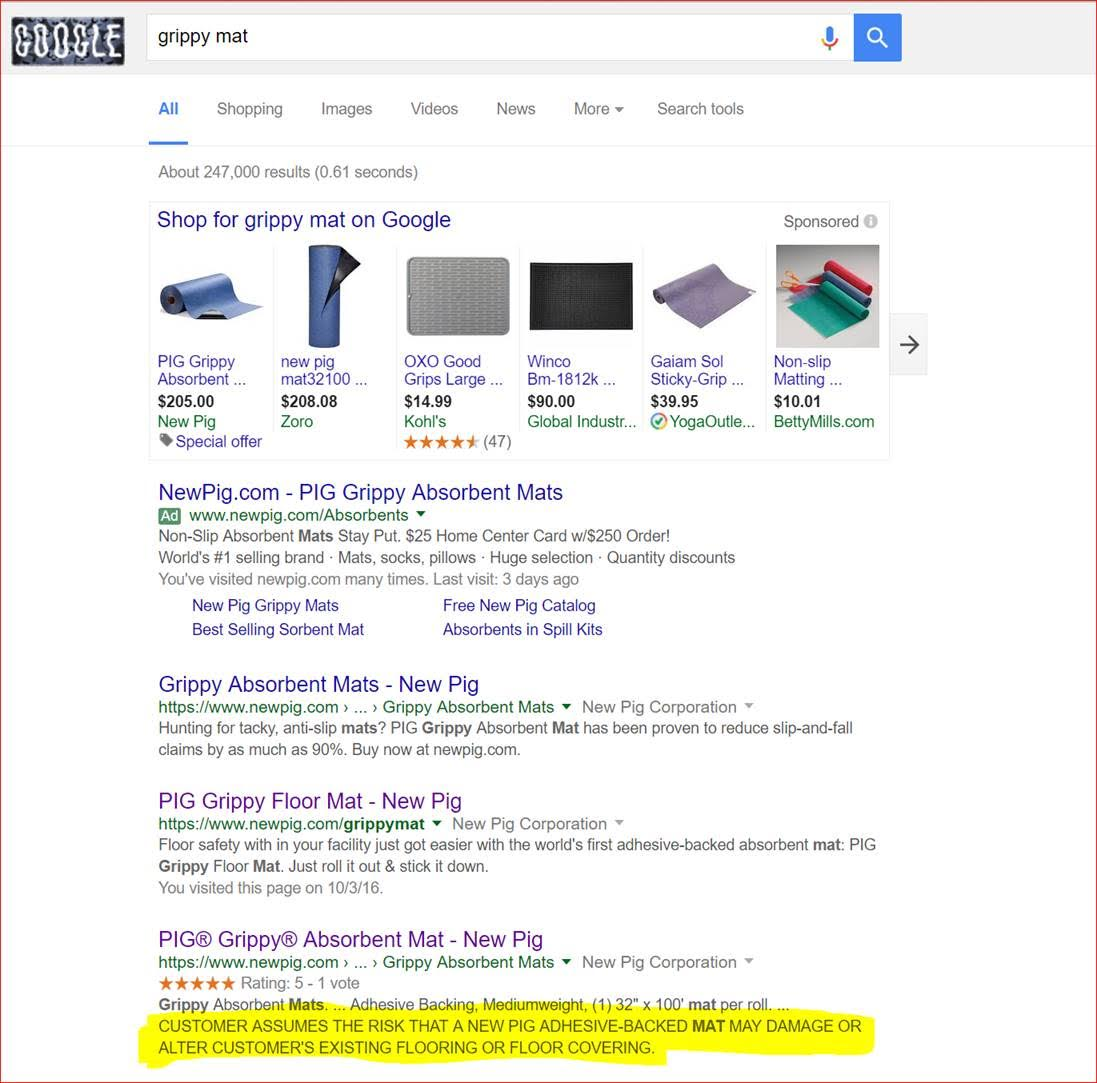
Task: Open the Free New Pig Catalog sitelink
Action: coord(519,606)
